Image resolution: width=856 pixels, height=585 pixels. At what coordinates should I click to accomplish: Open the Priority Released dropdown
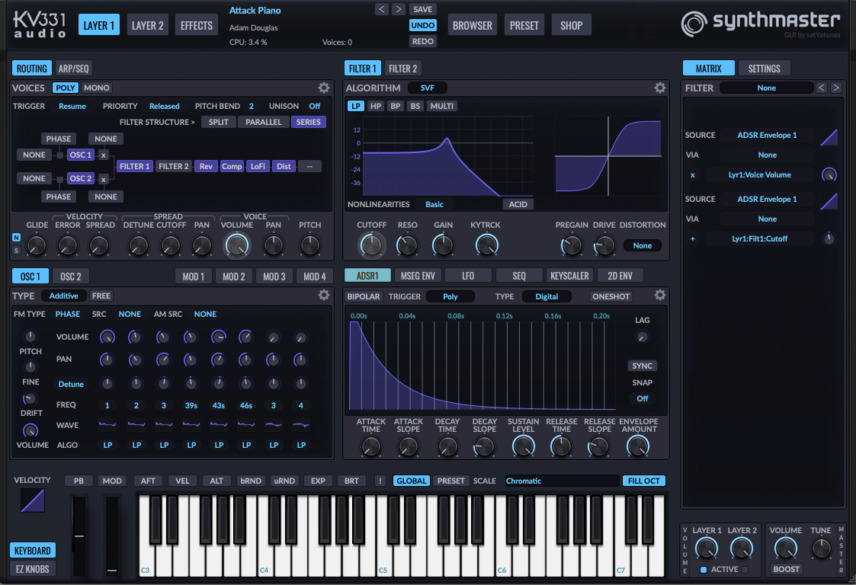pyautogui.click(x=164, y=106)
